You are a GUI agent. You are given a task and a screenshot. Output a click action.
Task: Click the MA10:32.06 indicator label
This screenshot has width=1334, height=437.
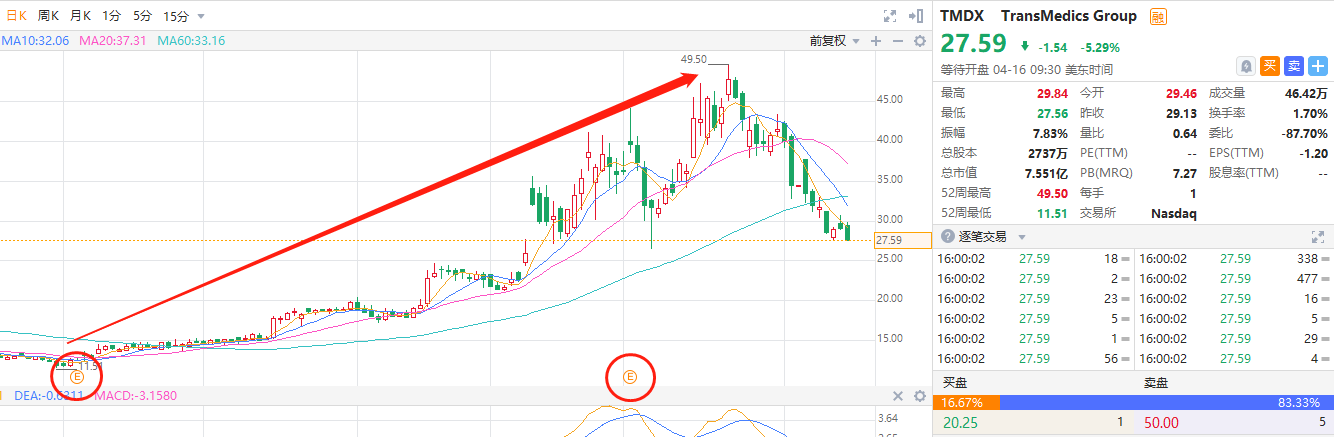pyautogui.click(x=35, y=41)
